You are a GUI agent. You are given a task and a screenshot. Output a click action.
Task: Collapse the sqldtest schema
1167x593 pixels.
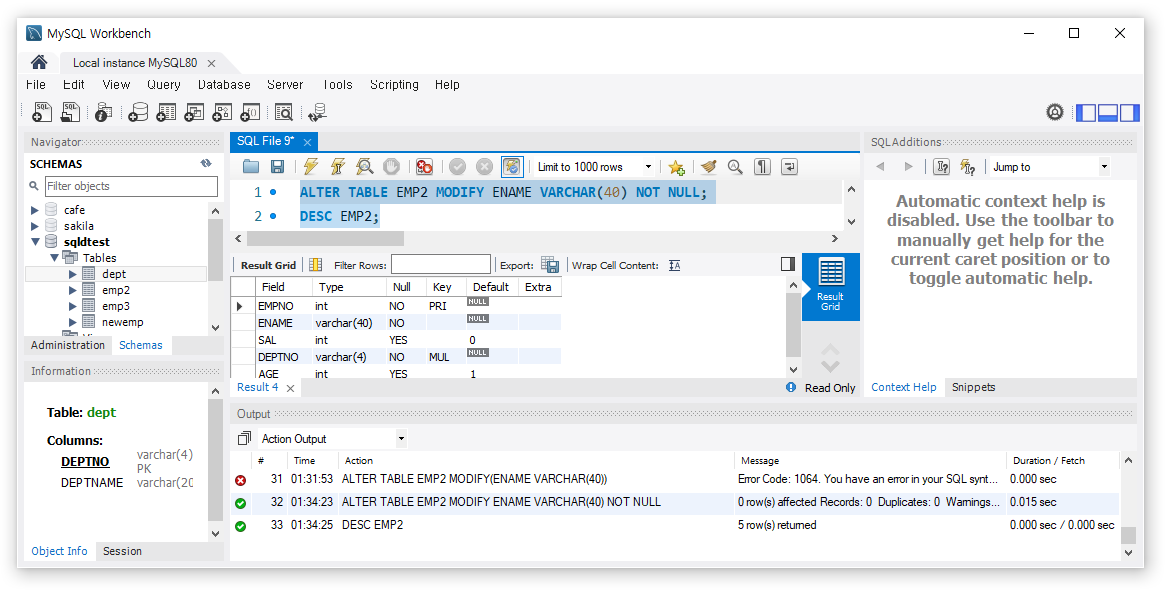tap(34, 242)
